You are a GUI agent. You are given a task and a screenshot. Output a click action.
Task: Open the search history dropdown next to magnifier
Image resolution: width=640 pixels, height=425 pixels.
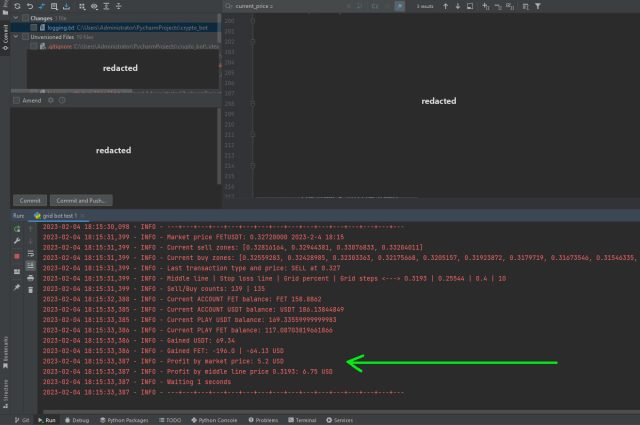click(229, 6)
